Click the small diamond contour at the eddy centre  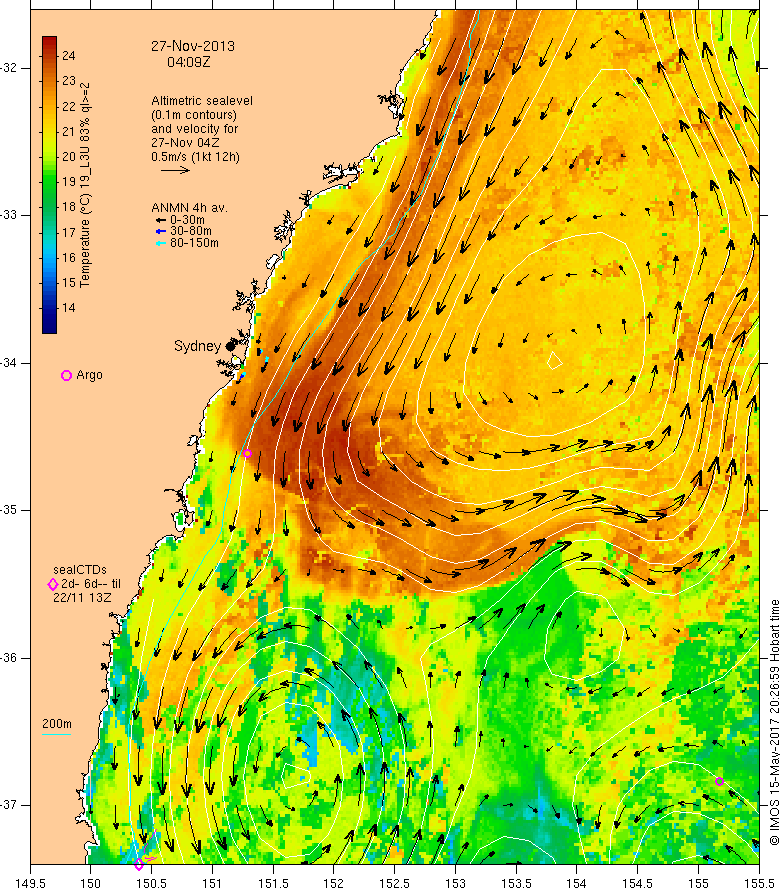point(555,360)
